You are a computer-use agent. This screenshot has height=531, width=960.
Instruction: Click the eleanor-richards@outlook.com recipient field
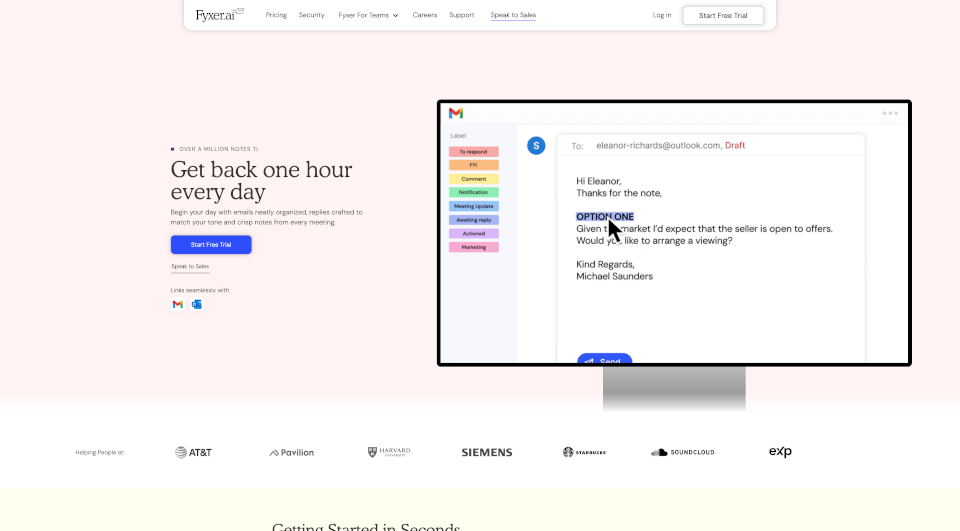(x=658, y=146)
